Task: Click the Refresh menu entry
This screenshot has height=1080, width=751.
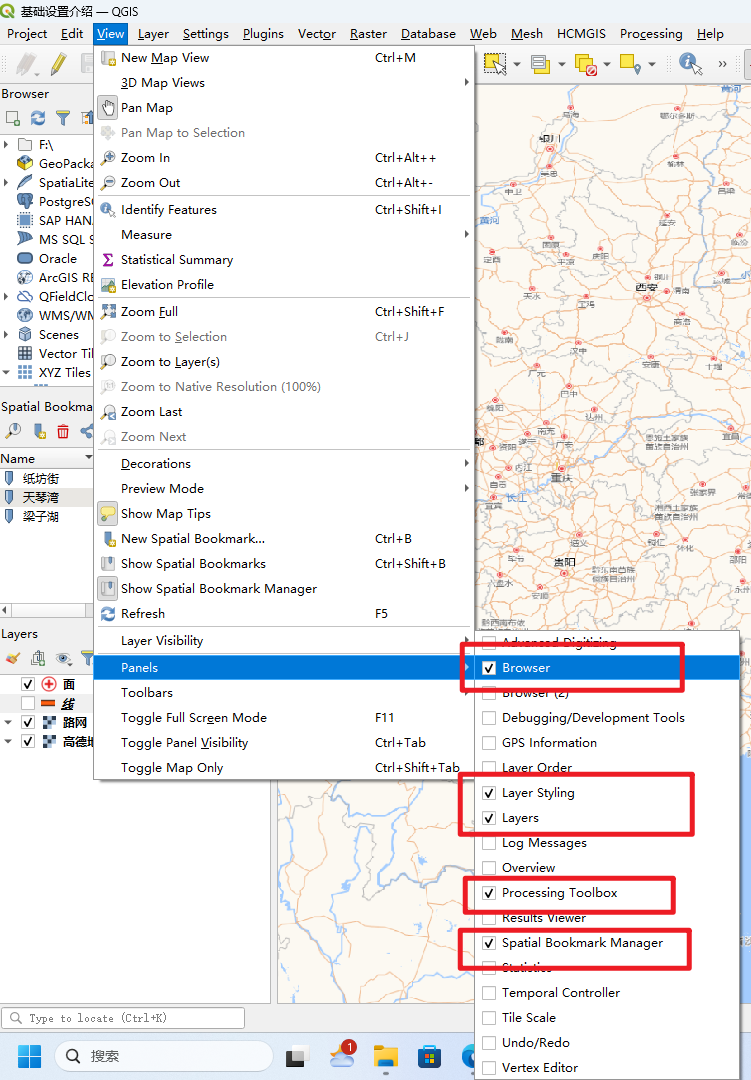Action: pyautogui.click(x=284, y=614)
